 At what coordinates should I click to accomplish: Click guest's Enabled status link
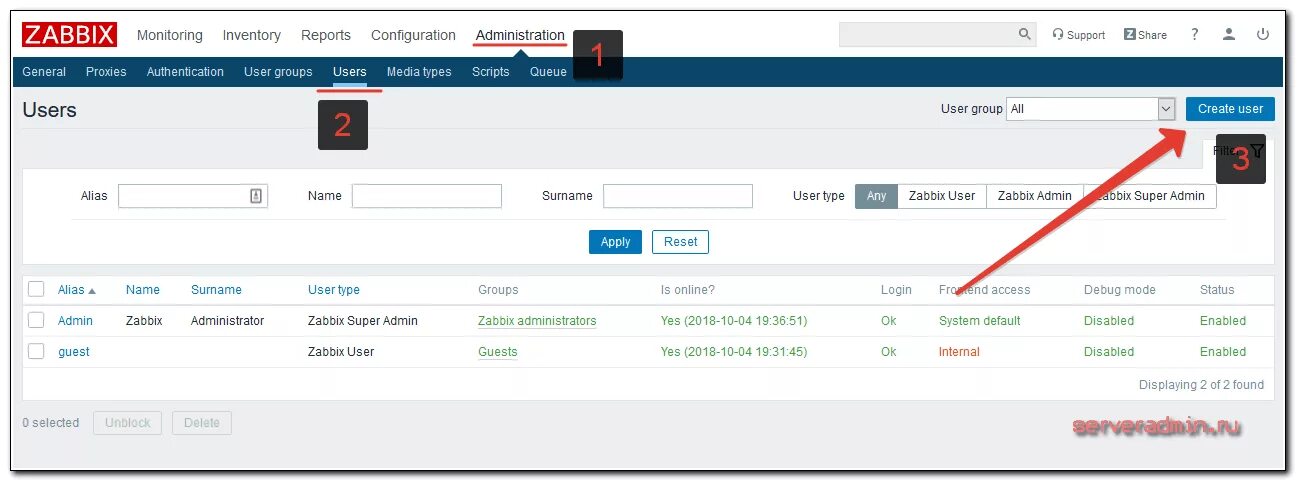[x=1223, y=352]
